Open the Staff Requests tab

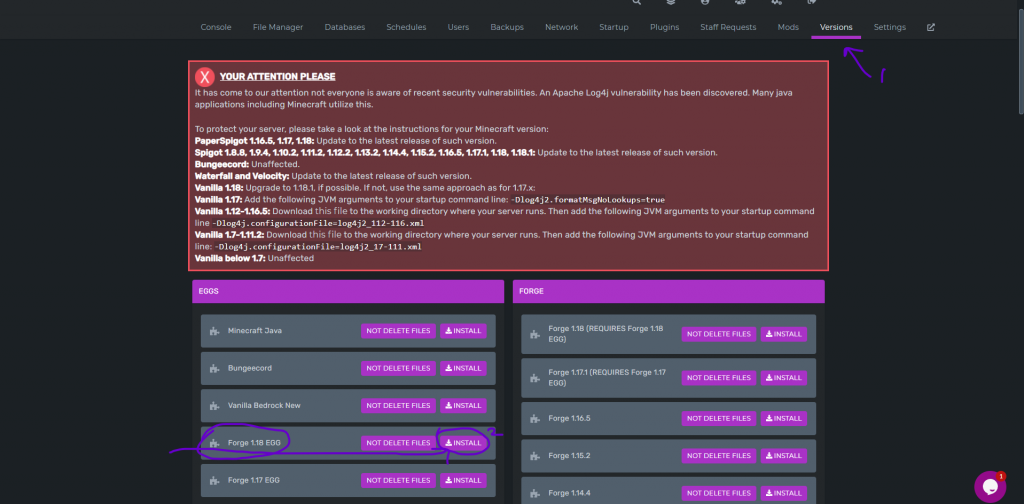pos(728,27)
